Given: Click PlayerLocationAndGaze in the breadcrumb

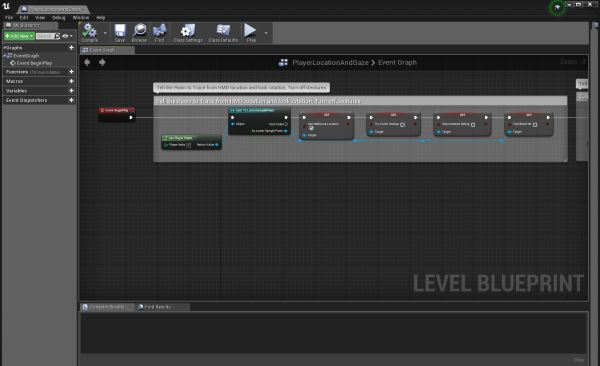Looking at the screenshot, I should (x=330, y=62).
